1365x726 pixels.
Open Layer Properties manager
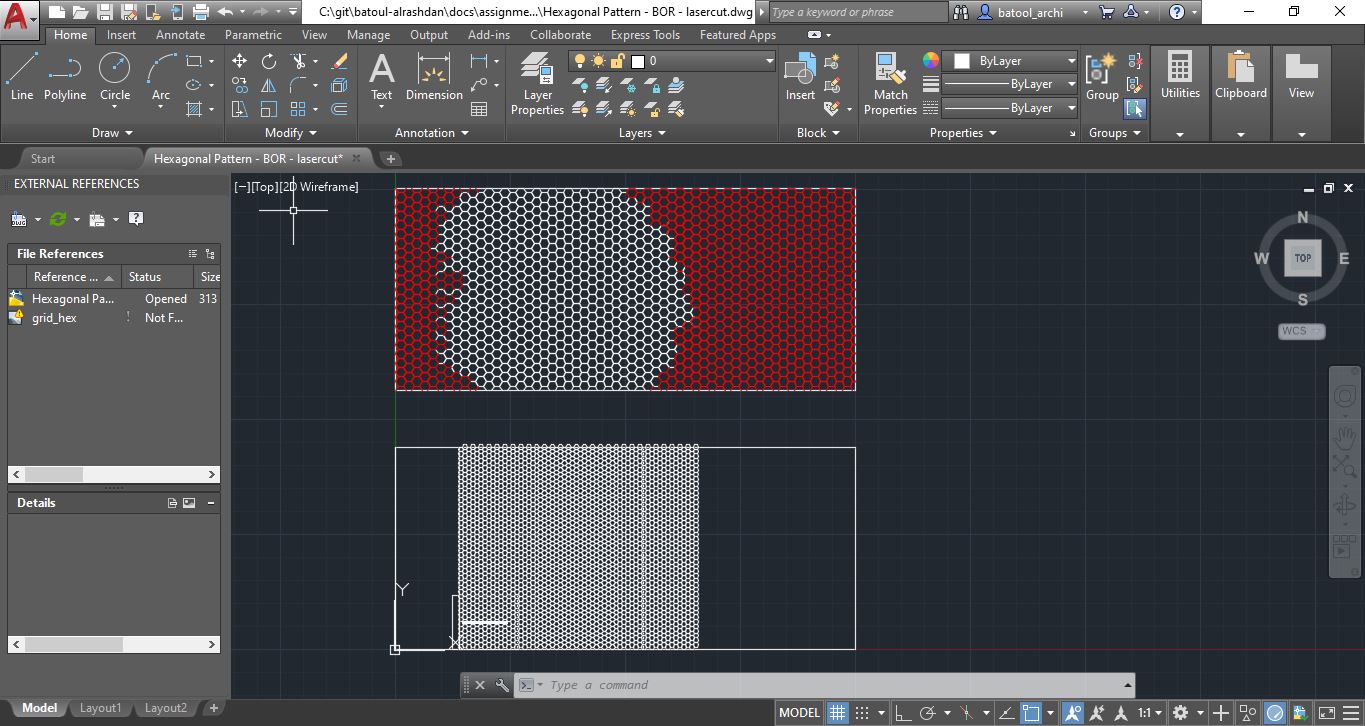click(x=538, y=83)
